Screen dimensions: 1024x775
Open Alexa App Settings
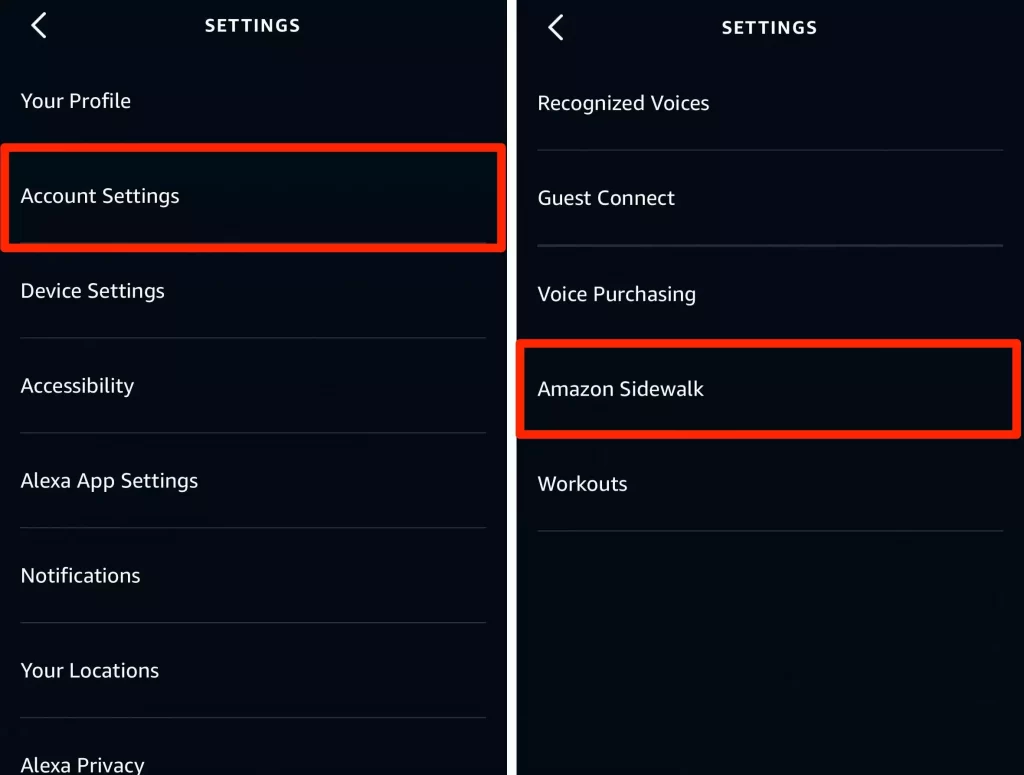tap(109, 481)
